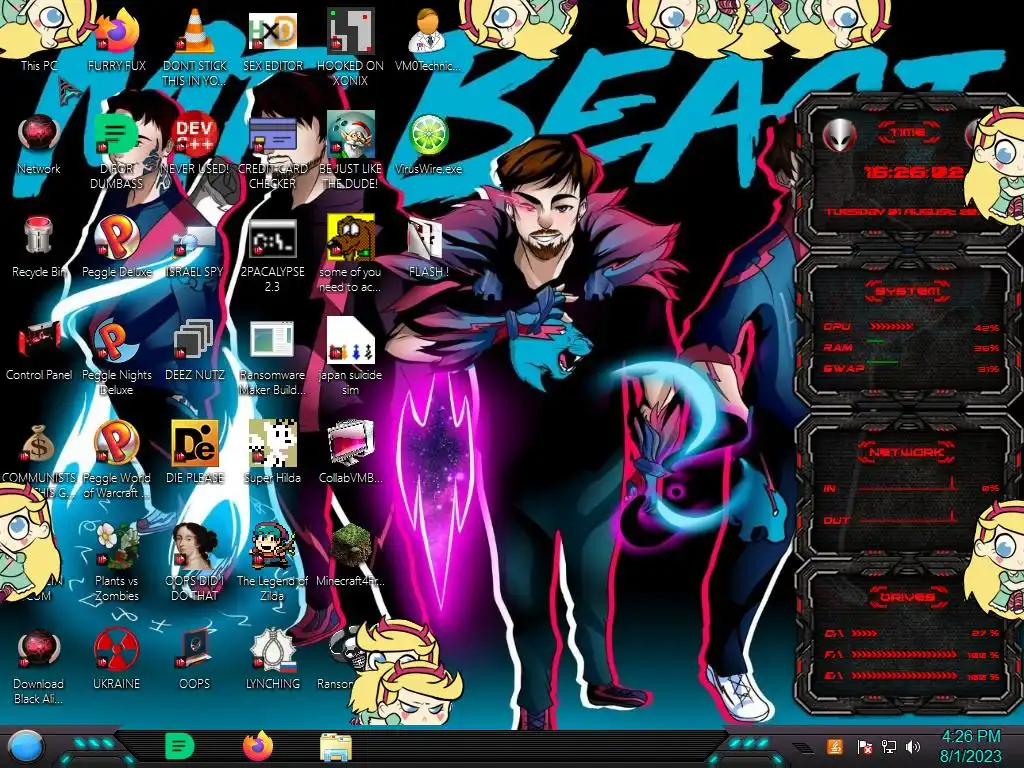Select the dog icon labeled 'some of you need to ac...'
This screenshot has width=1024, height=768.
click(351, 255)
